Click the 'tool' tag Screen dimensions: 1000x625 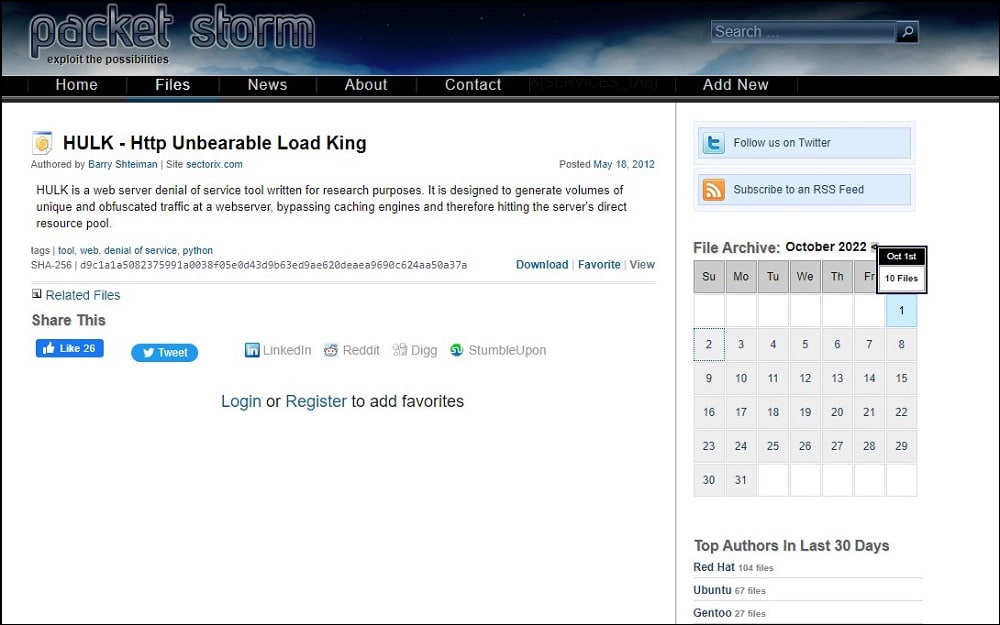click(x=66, y=251)
